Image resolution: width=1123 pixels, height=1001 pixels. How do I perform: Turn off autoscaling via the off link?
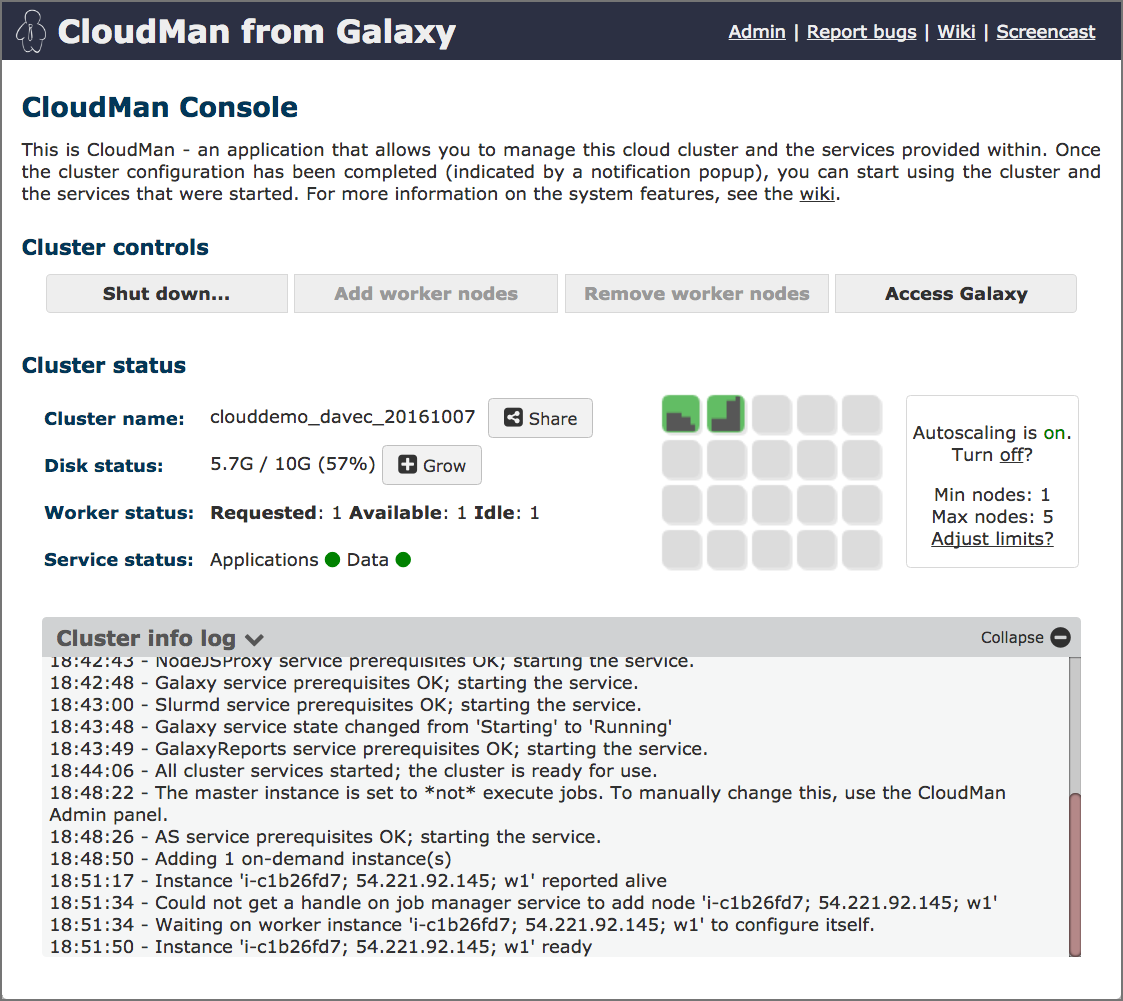pyautogui.click(x=1011, y=455)
